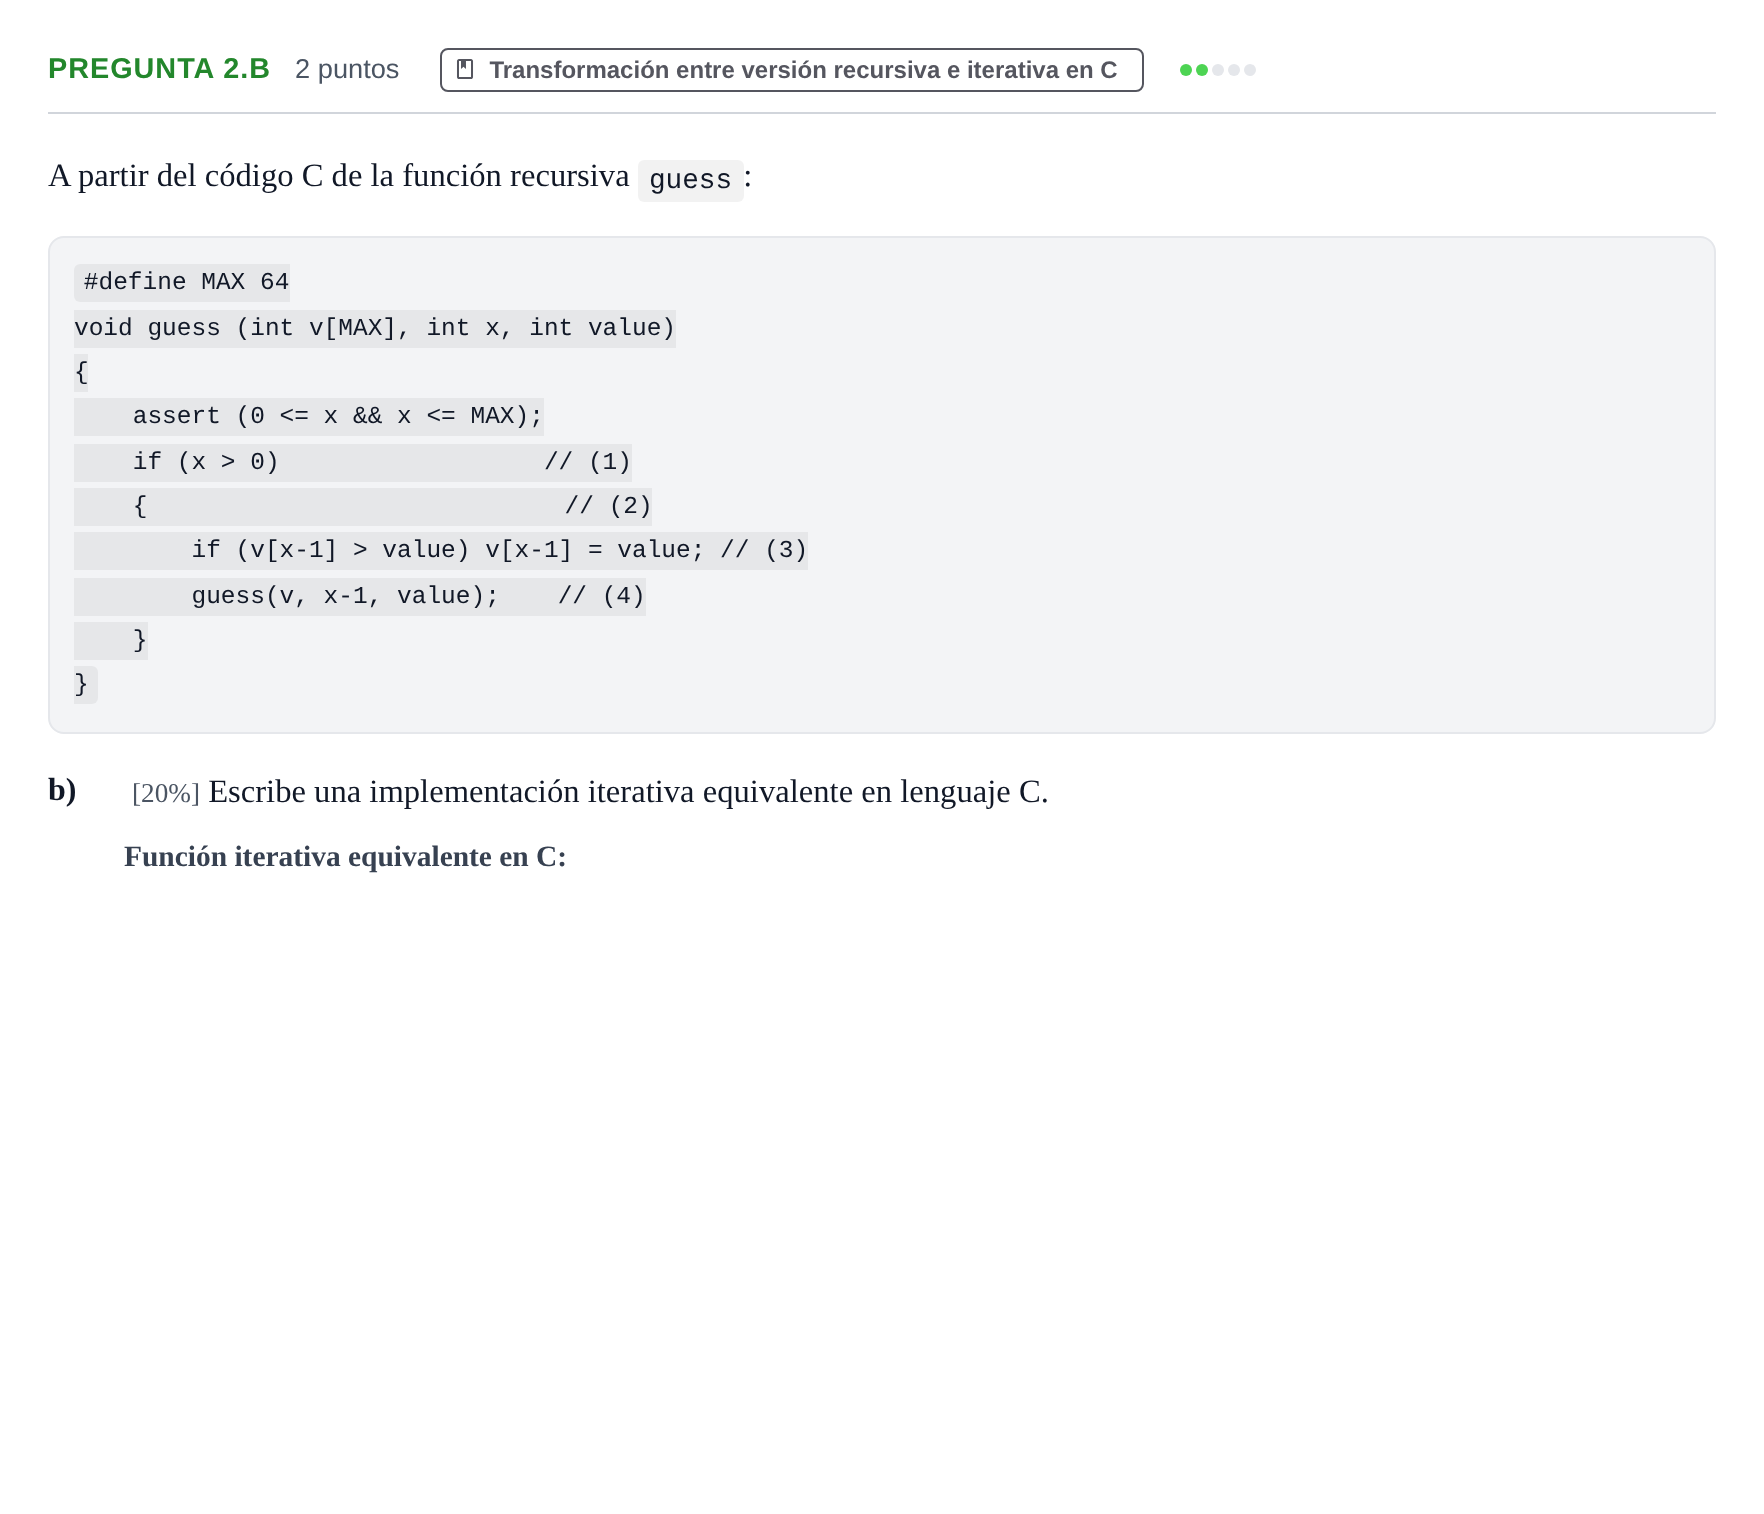
Task: Click 'Escribe una implementación iterativa equivalente en lenguaje C.'
Action: (628, 792)
